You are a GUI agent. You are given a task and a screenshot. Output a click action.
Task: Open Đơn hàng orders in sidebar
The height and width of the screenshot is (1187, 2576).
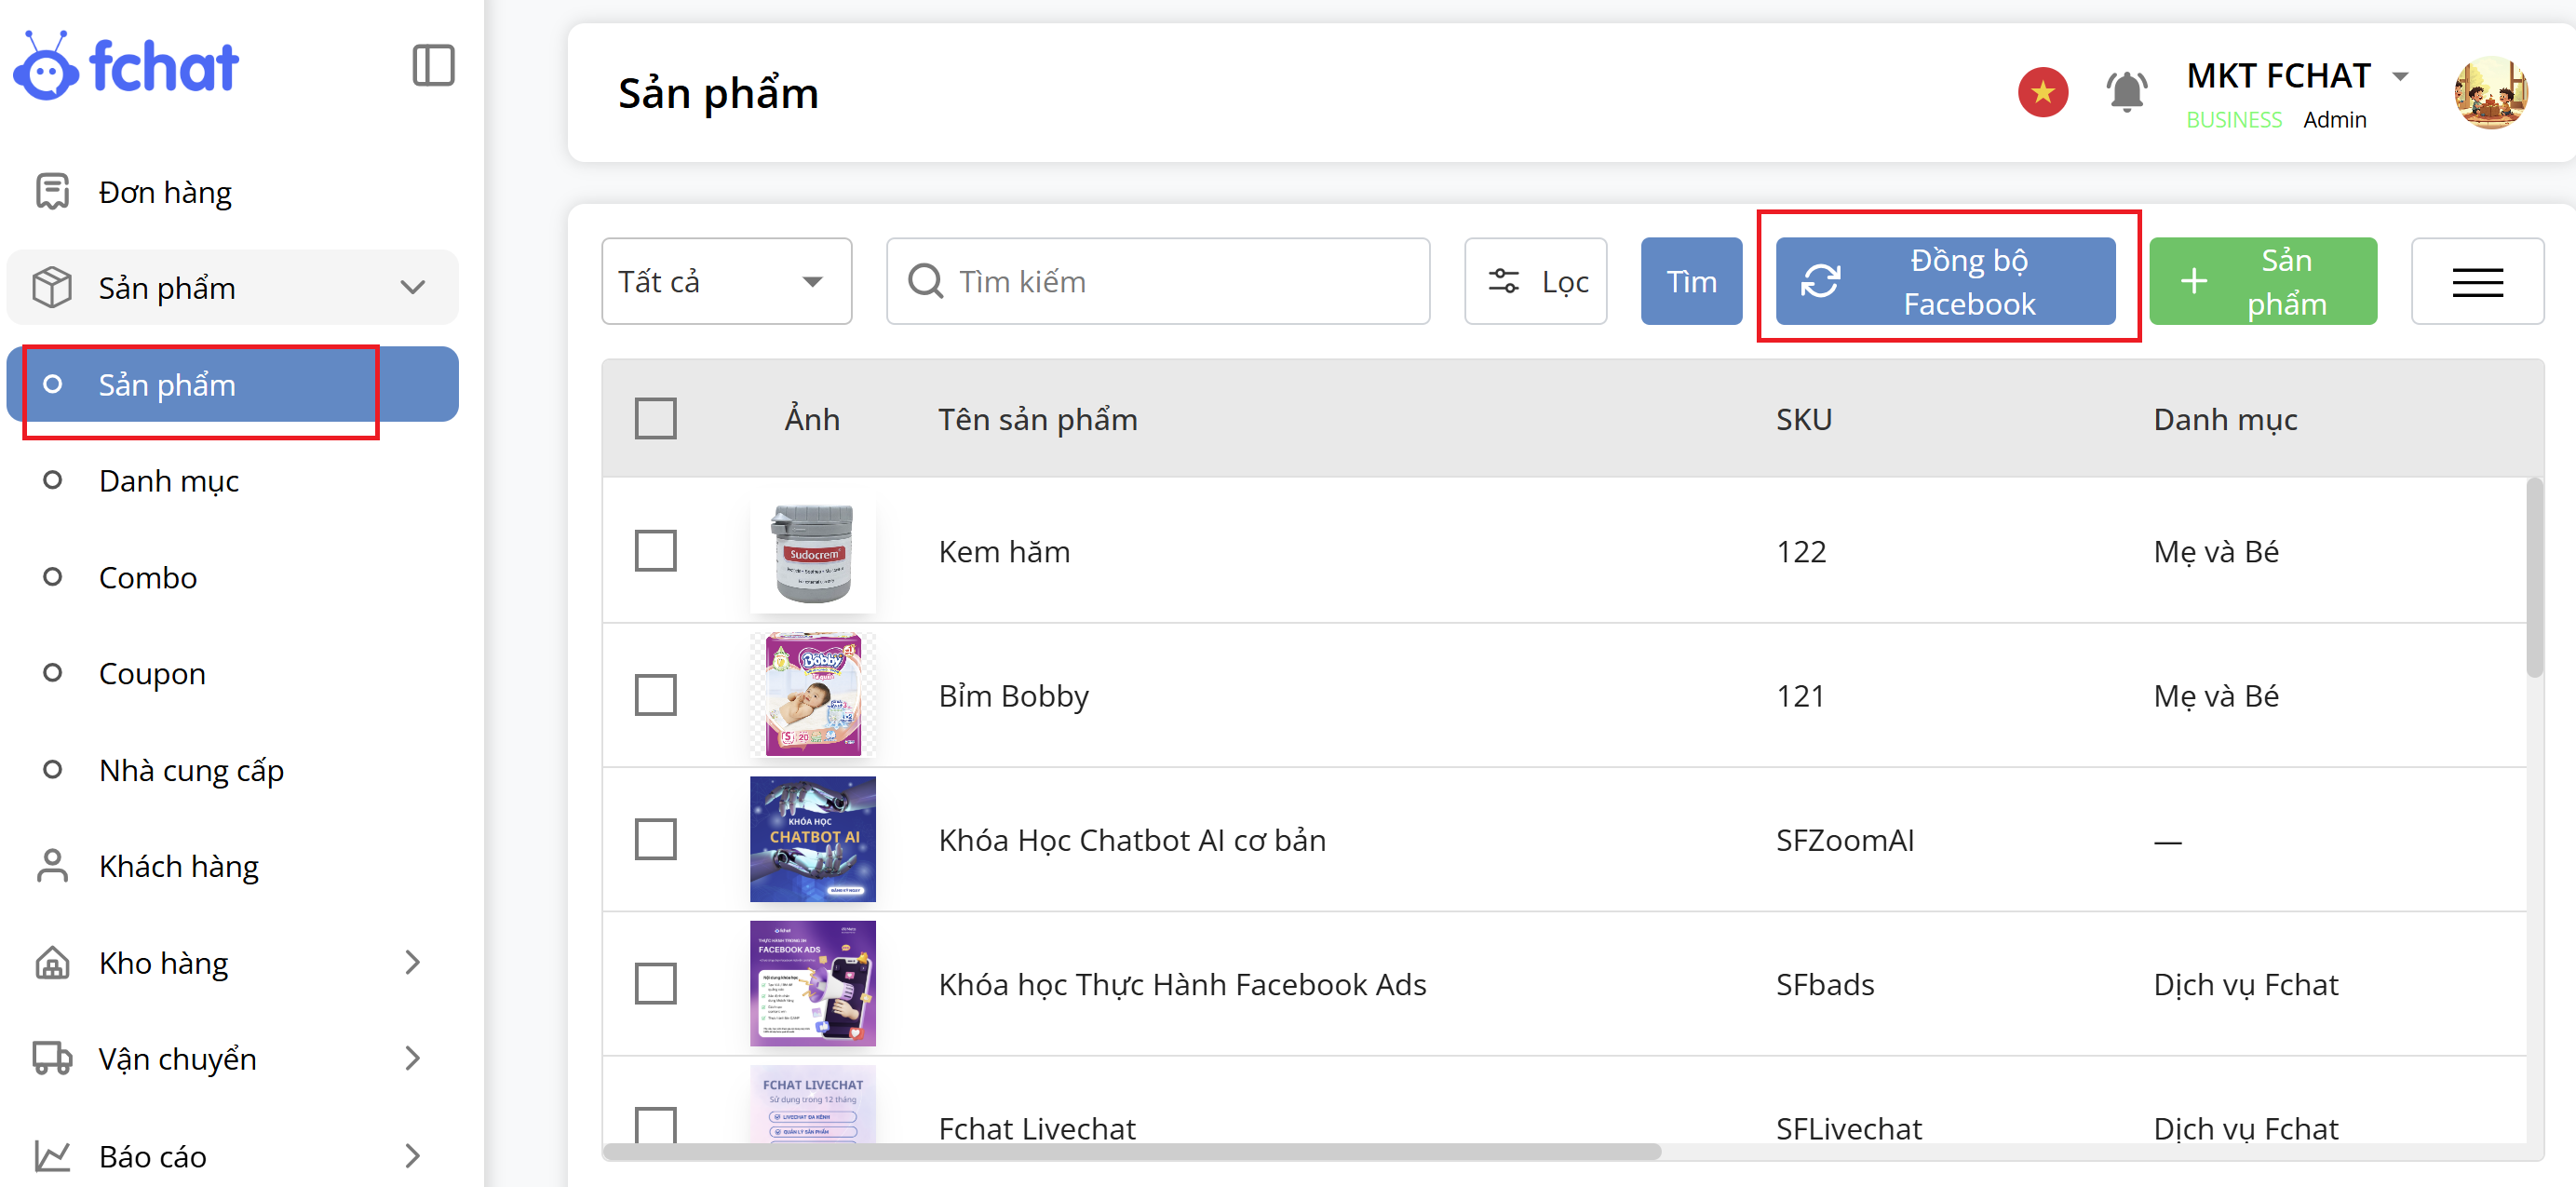click(x=165, y=192)
